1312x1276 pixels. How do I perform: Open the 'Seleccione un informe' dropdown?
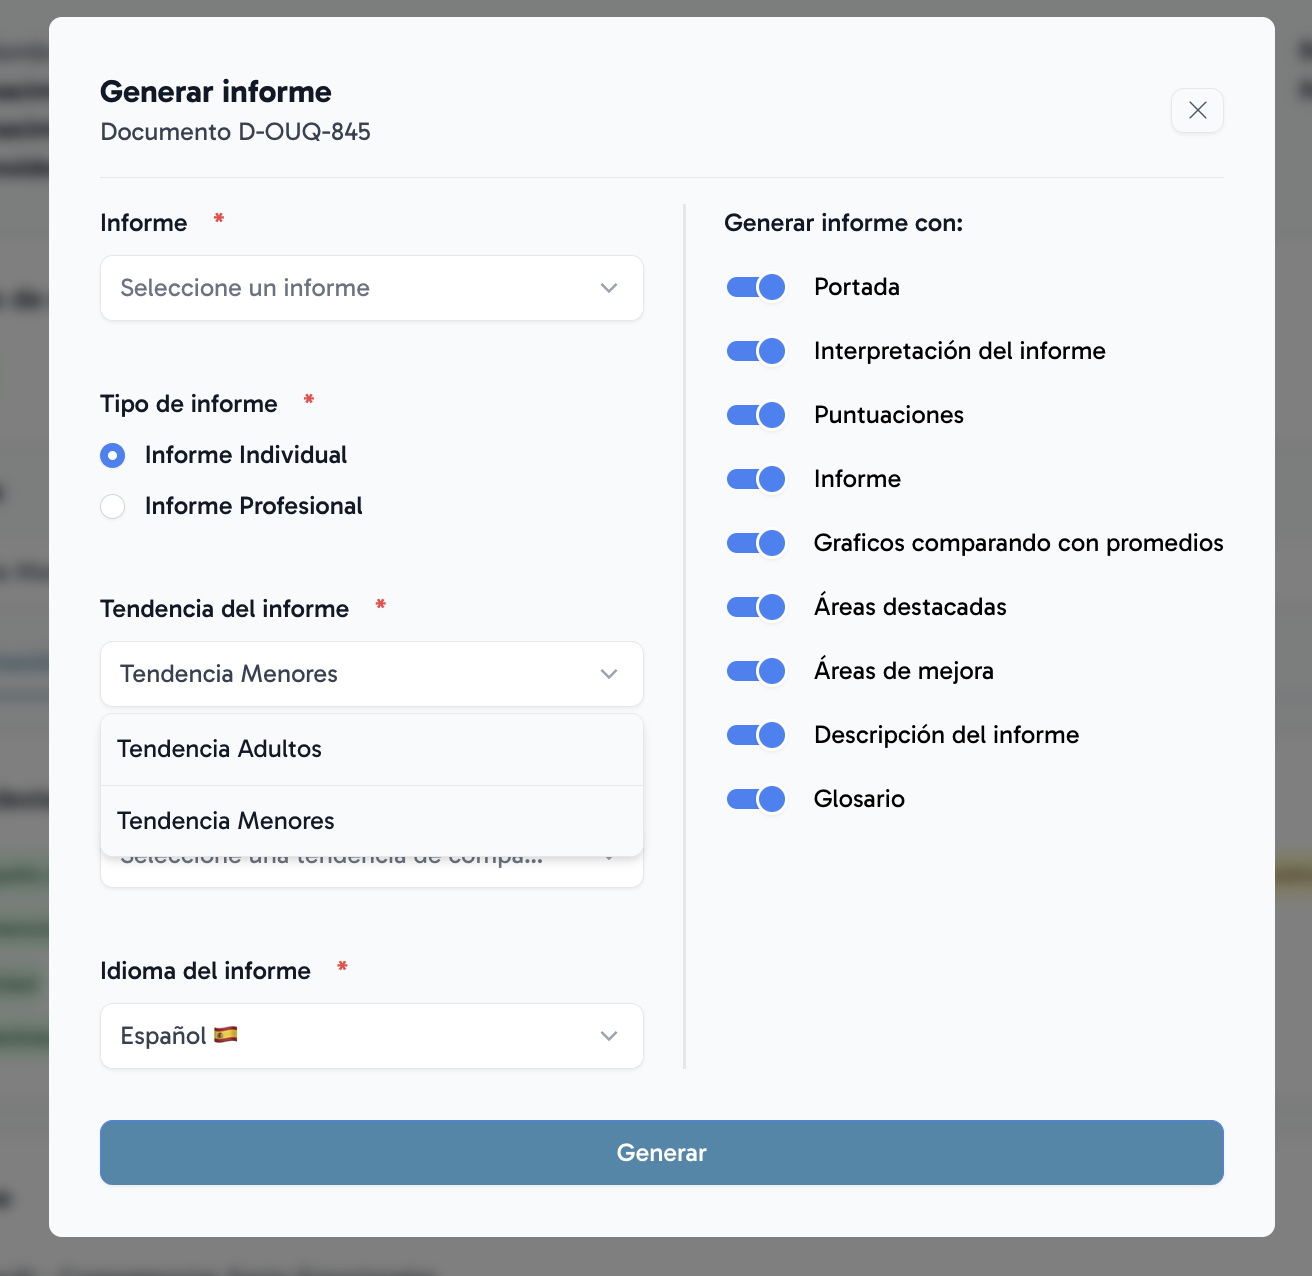pyautogui.click(x=370, y=288)
